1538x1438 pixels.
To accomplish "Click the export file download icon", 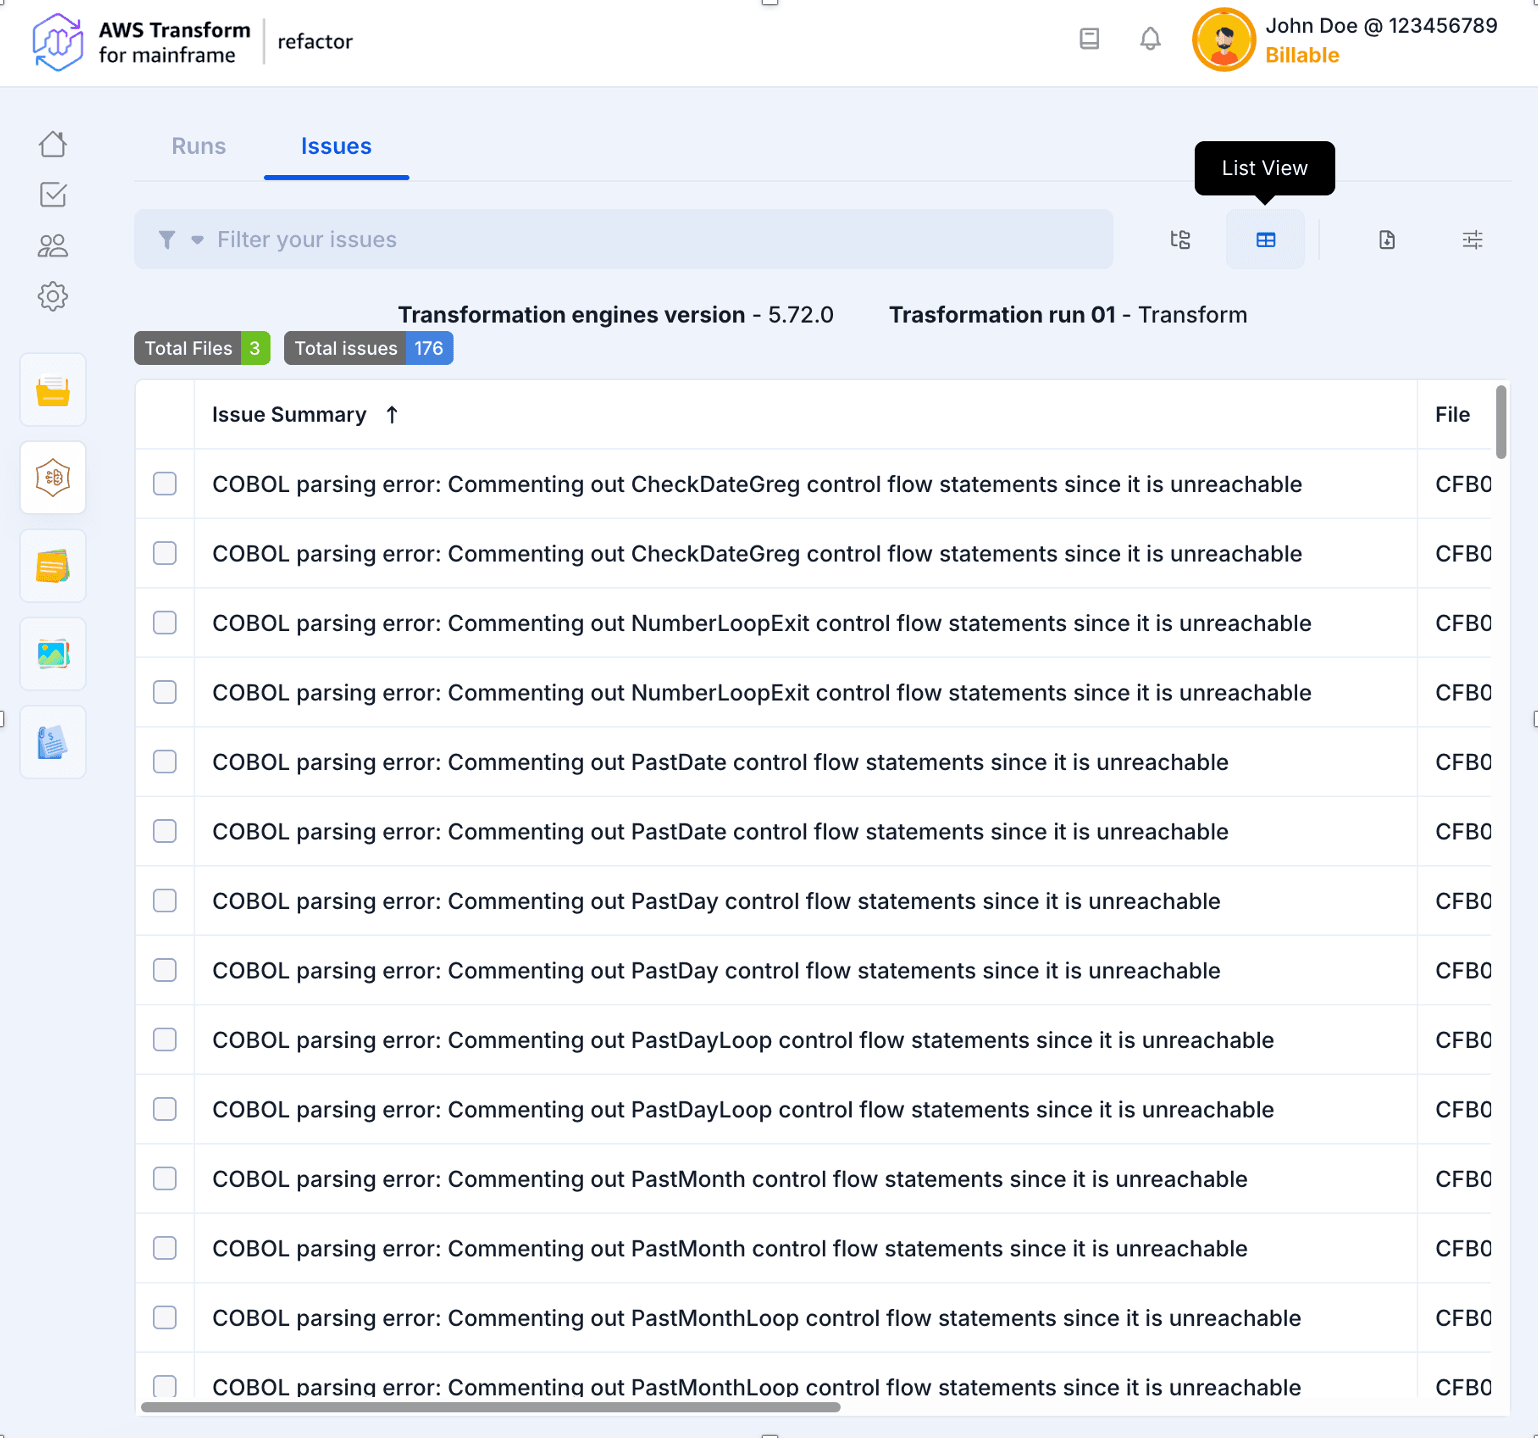I will point(1386,240).
